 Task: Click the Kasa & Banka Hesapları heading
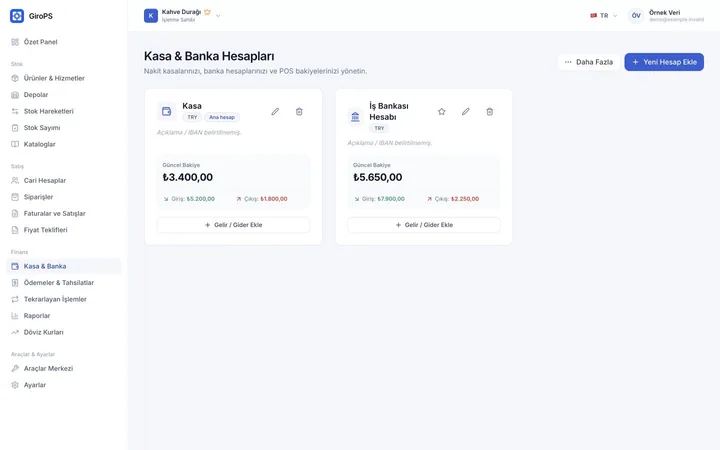coord(209,56)
